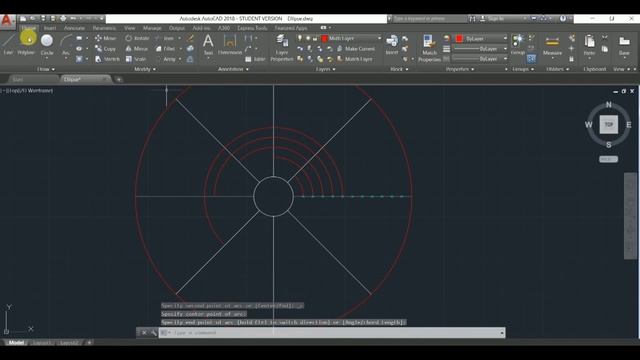Open the ByLayer object color dropdown
This screenshot has width=640, height=360.
coord(505,38)
